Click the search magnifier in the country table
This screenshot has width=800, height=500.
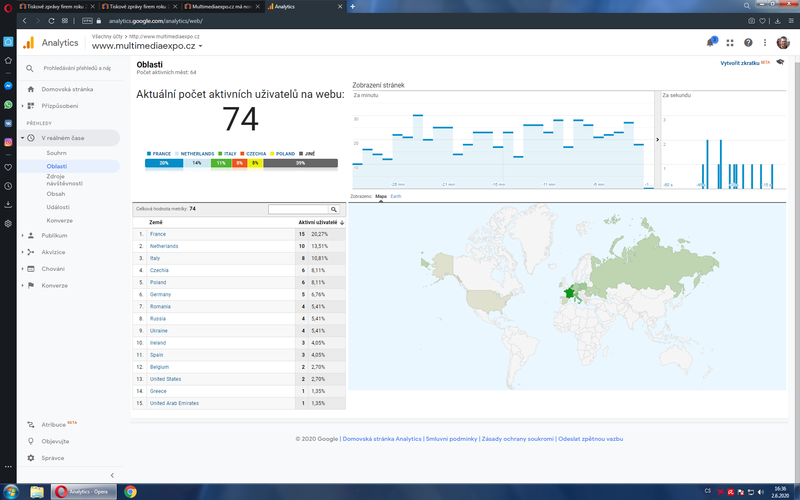tap(334, 209)
